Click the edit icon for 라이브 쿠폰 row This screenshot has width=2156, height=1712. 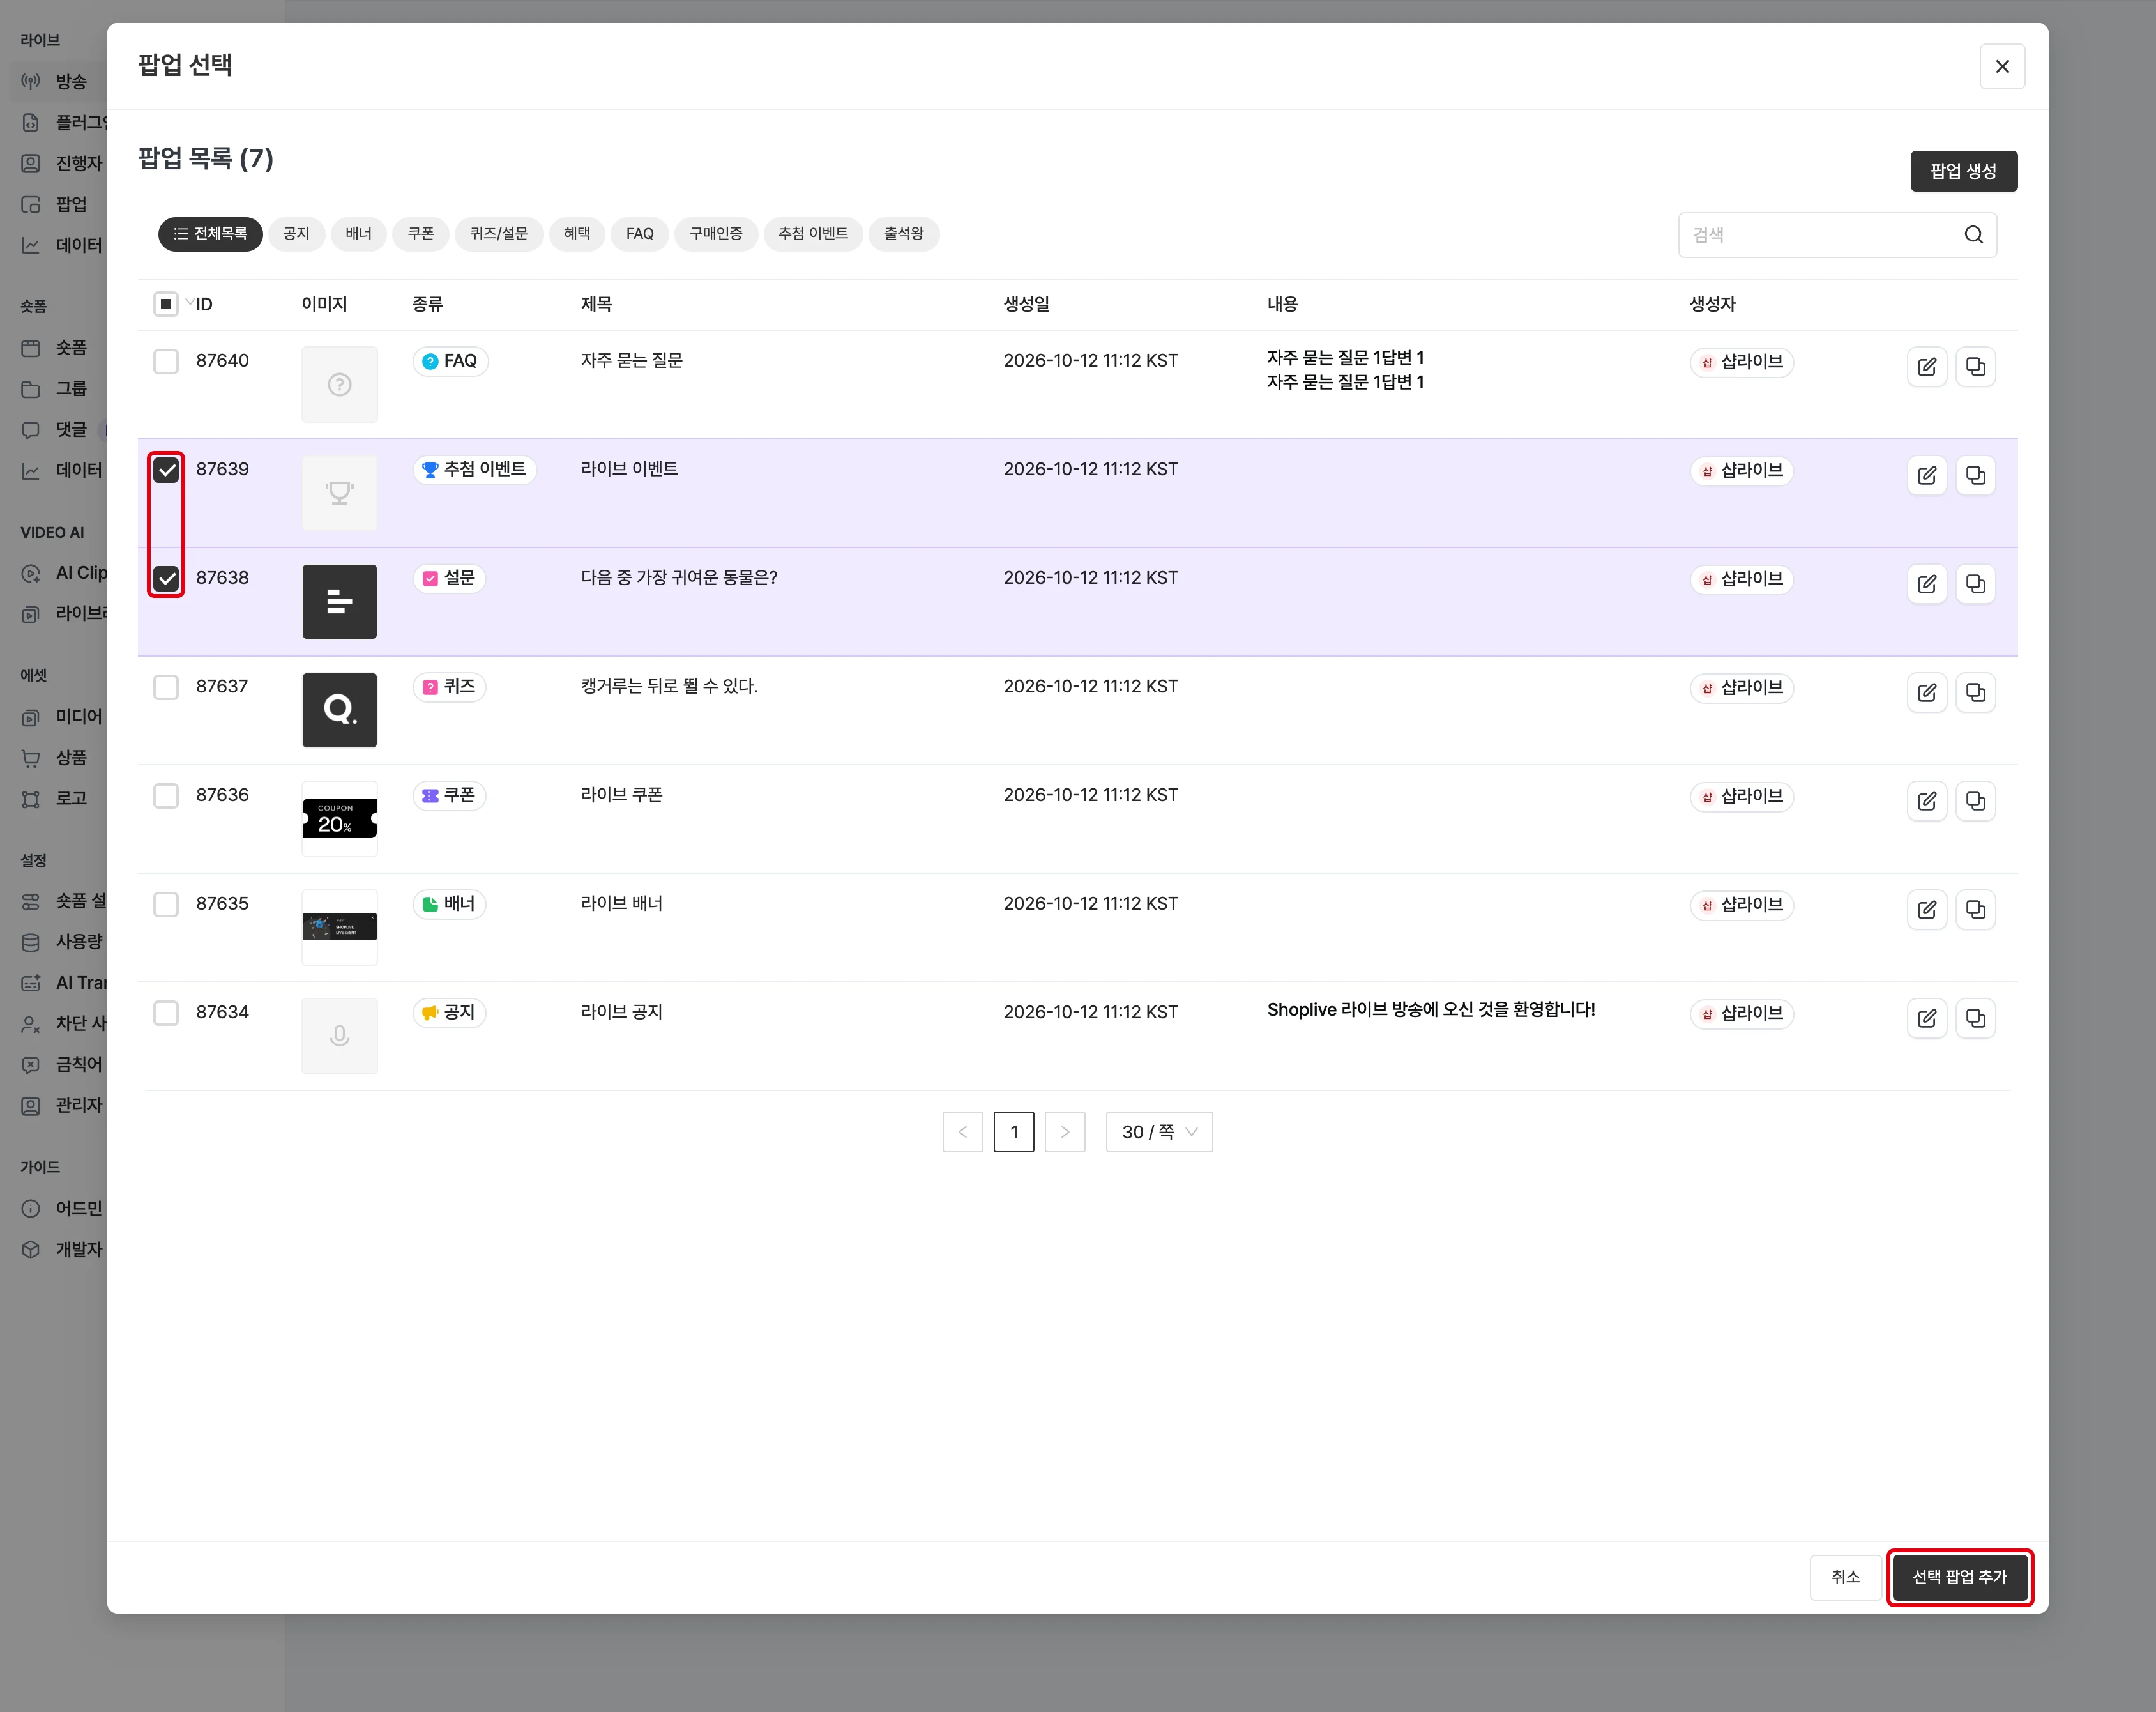click(x=1926, y=801)
